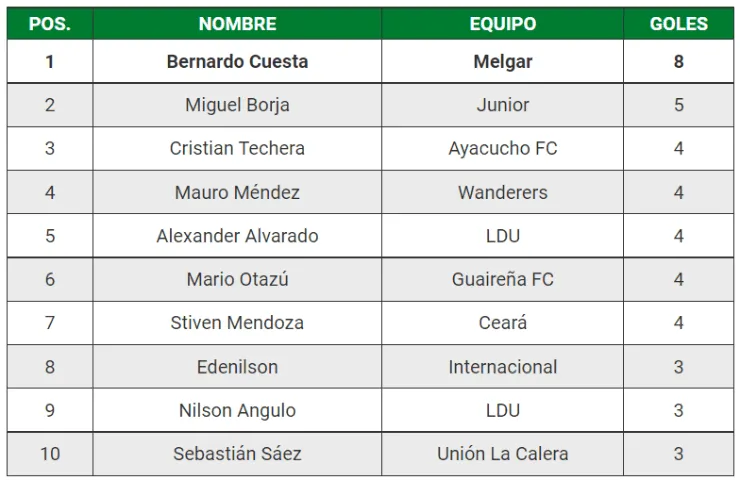Click Mario Otazú's name
Image resolution: width=740 pixels, height=480 pixels.
click(x=237, y=279)
